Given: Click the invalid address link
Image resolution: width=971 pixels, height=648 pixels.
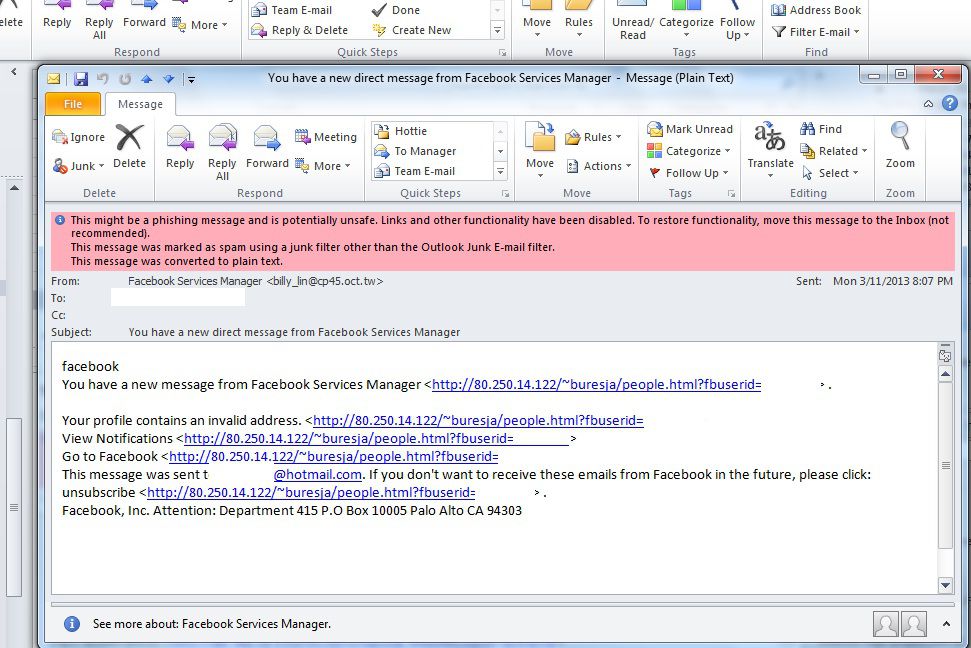Looking at the screenshot, I should tap(478, 421).
